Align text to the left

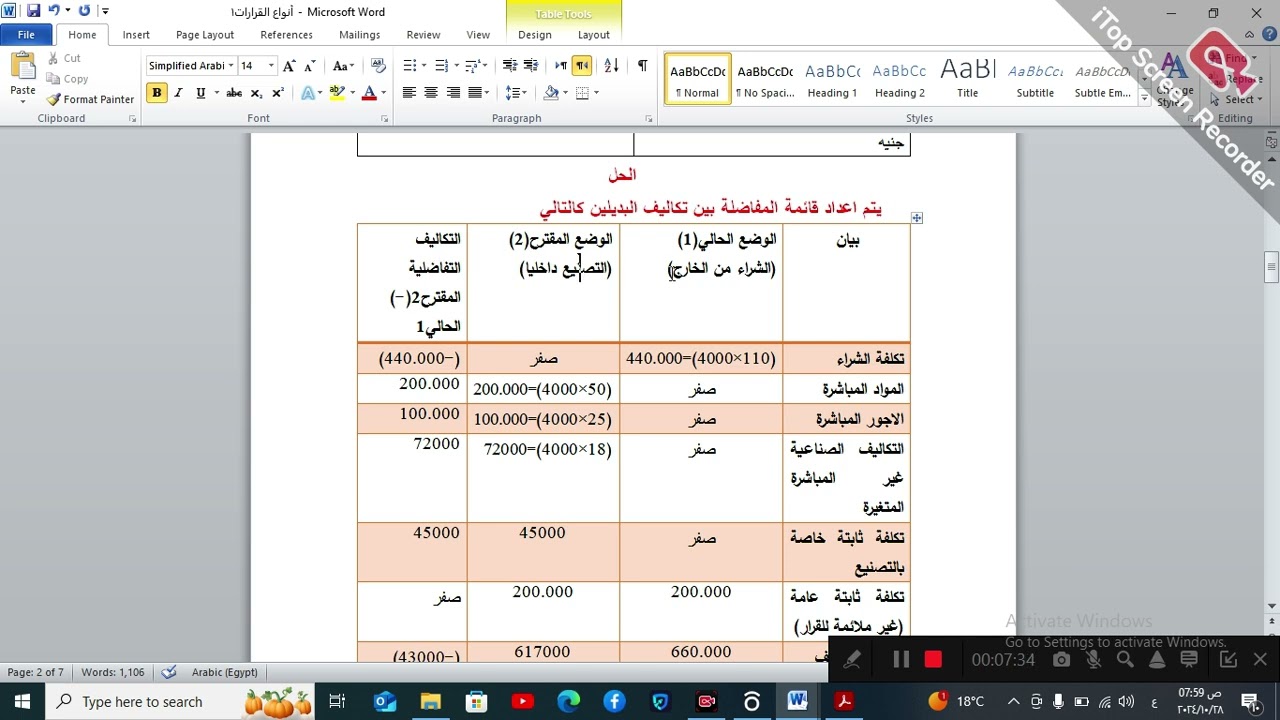tap(409, 93)
